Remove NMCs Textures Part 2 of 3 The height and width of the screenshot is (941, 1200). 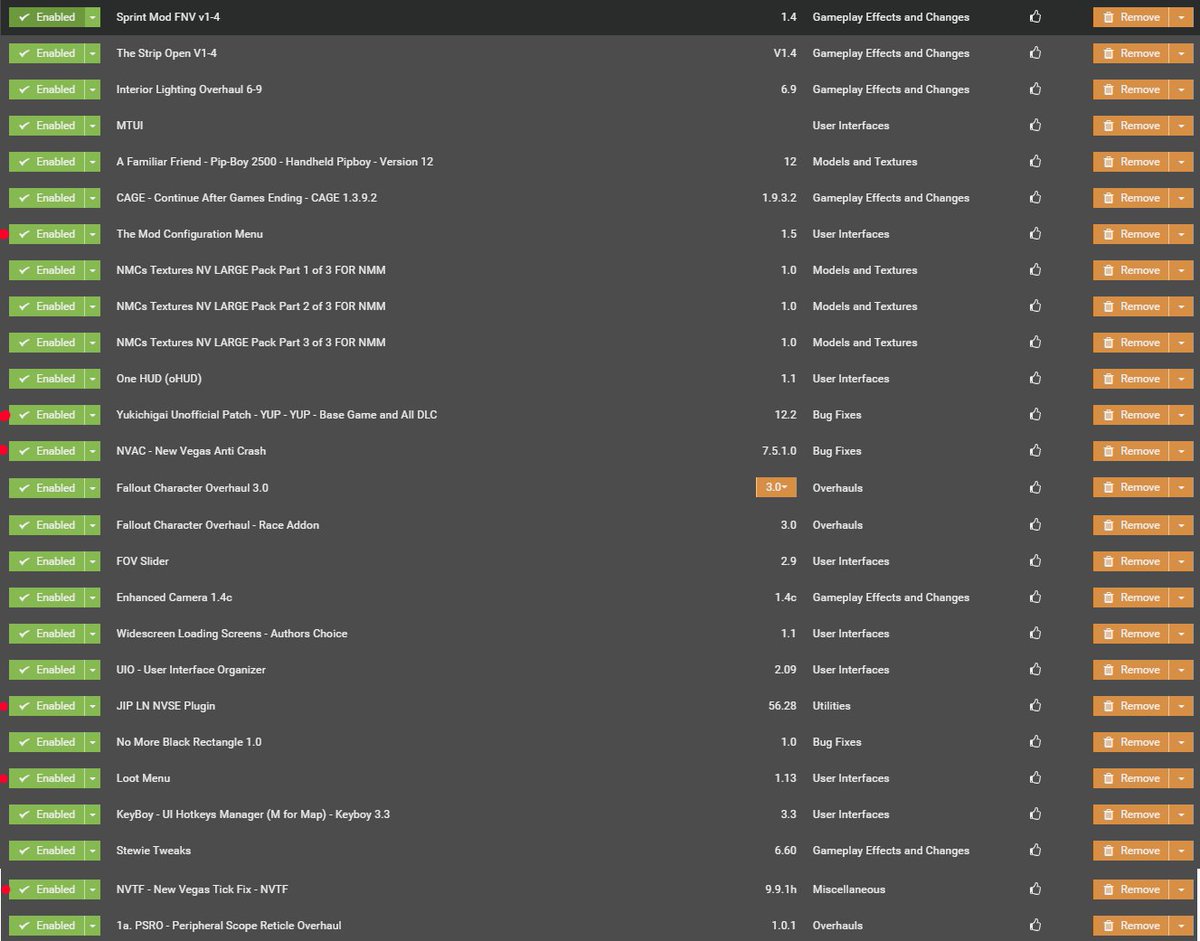pyautogui.click(x=1130, y=306)
